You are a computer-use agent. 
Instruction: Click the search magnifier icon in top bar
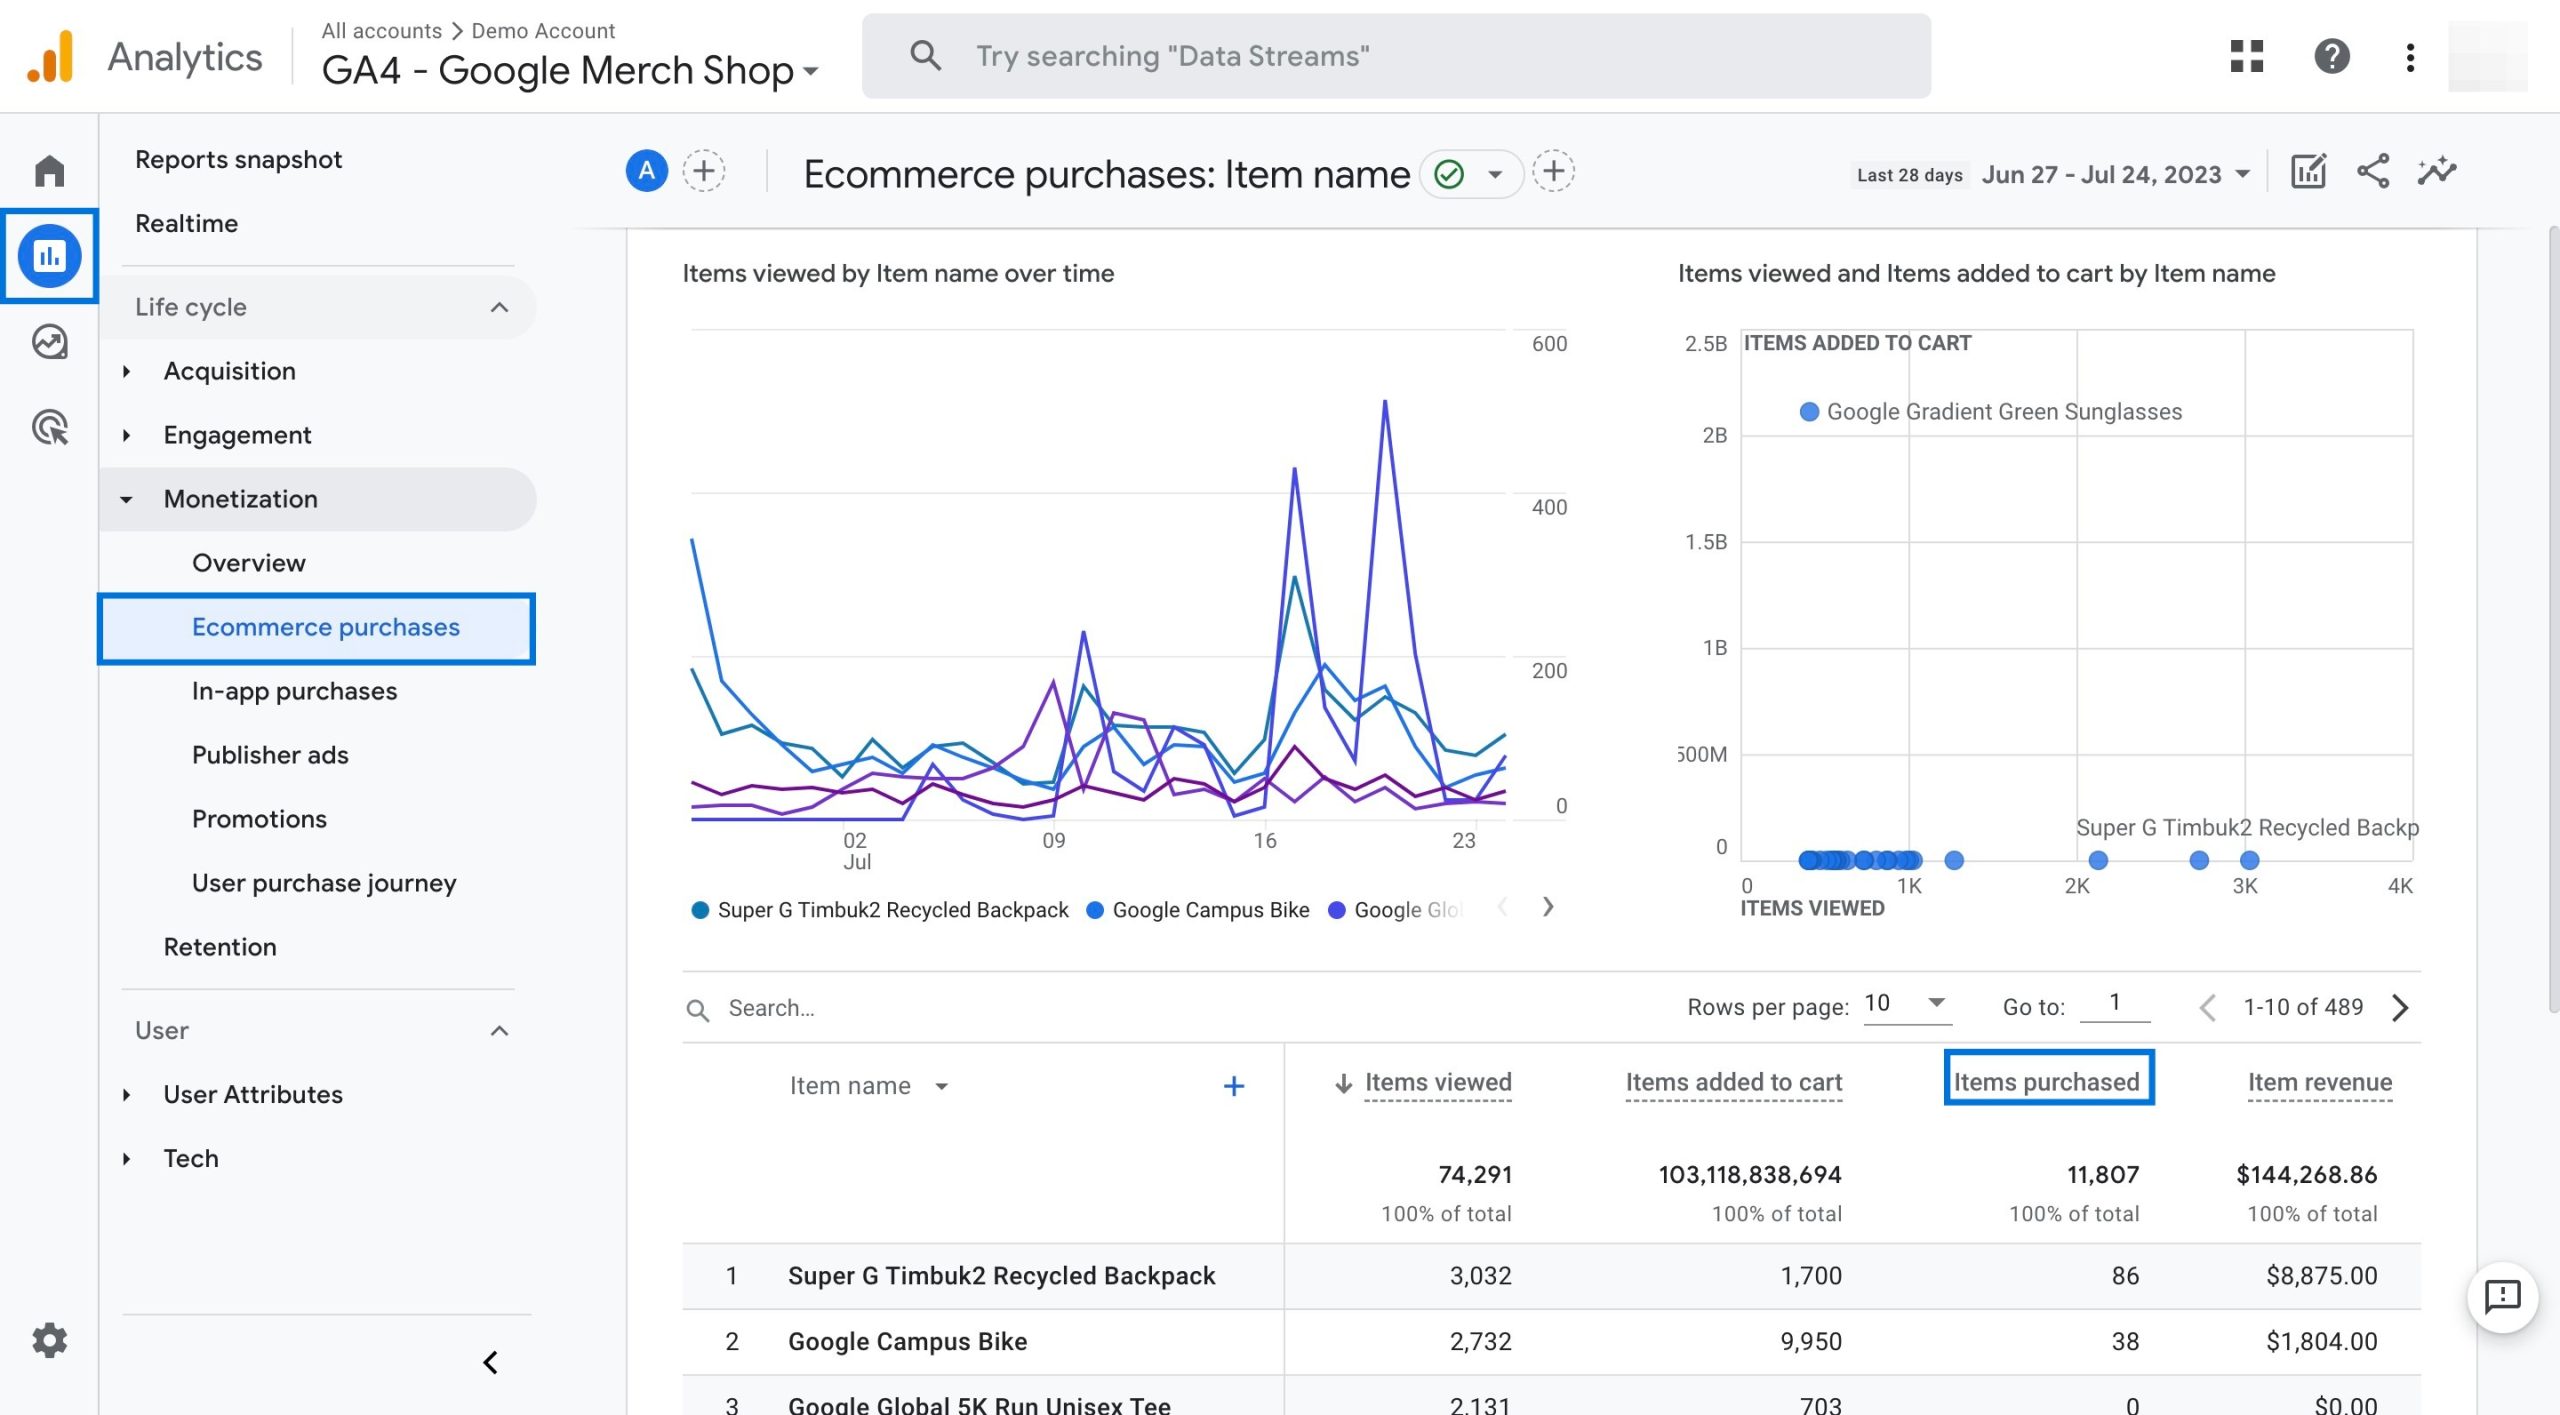pos(925,56)
